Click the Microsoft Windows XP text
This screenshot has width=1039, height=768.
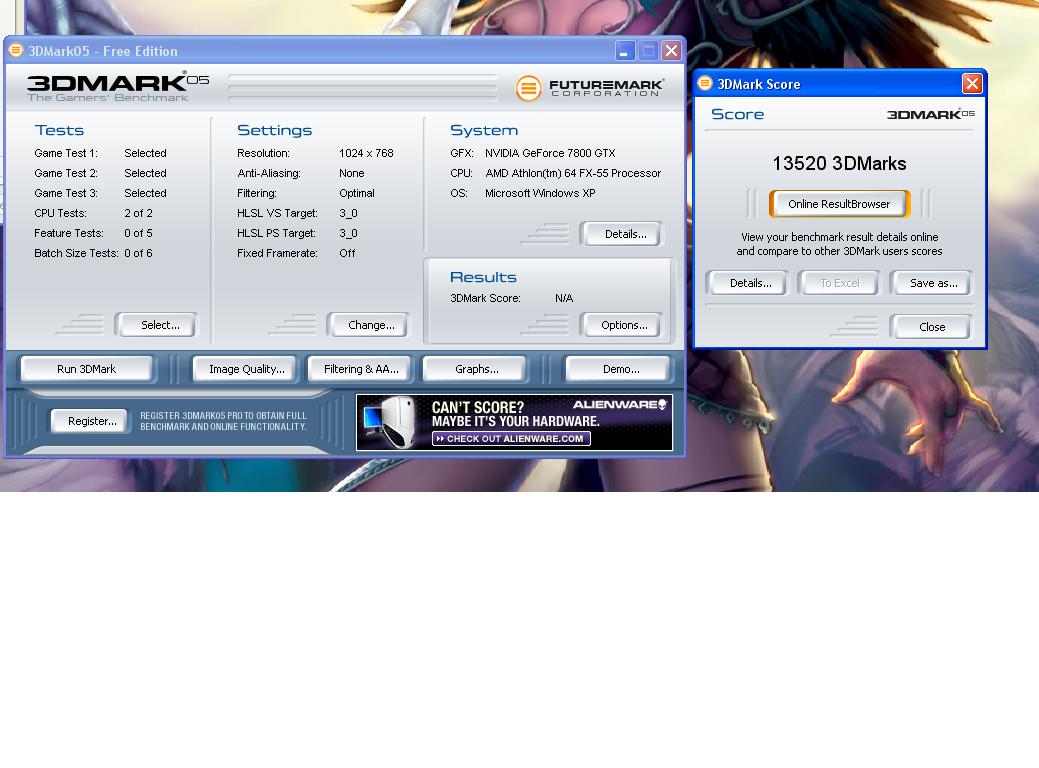coord(540,193)
